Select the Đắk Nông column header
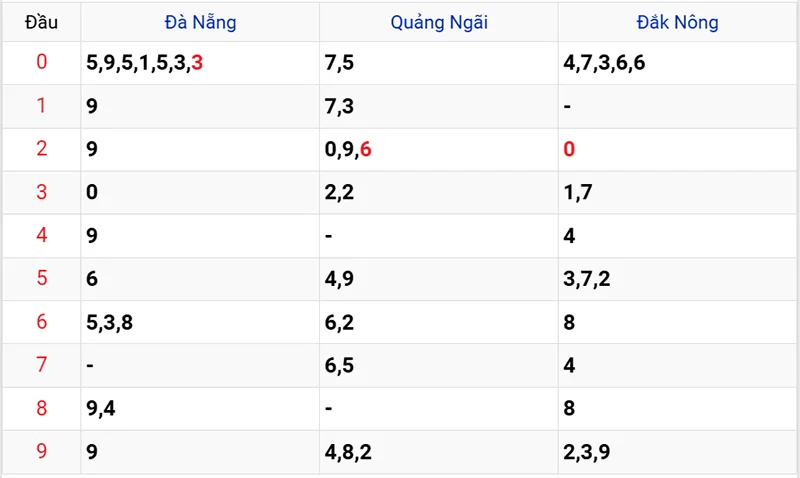Viewport: 800px width, 478px height. point(677,22)
